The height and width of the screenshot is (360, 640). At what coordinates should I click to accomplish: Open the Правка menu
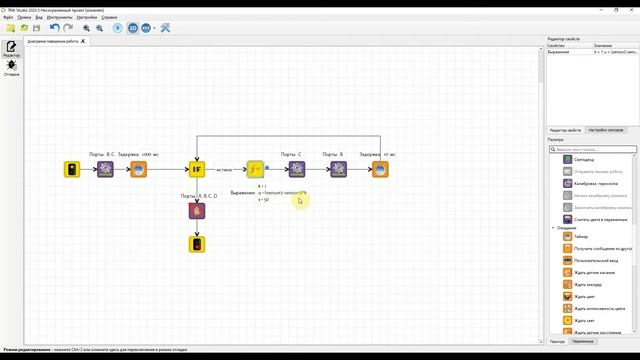(x=24, y=18)
